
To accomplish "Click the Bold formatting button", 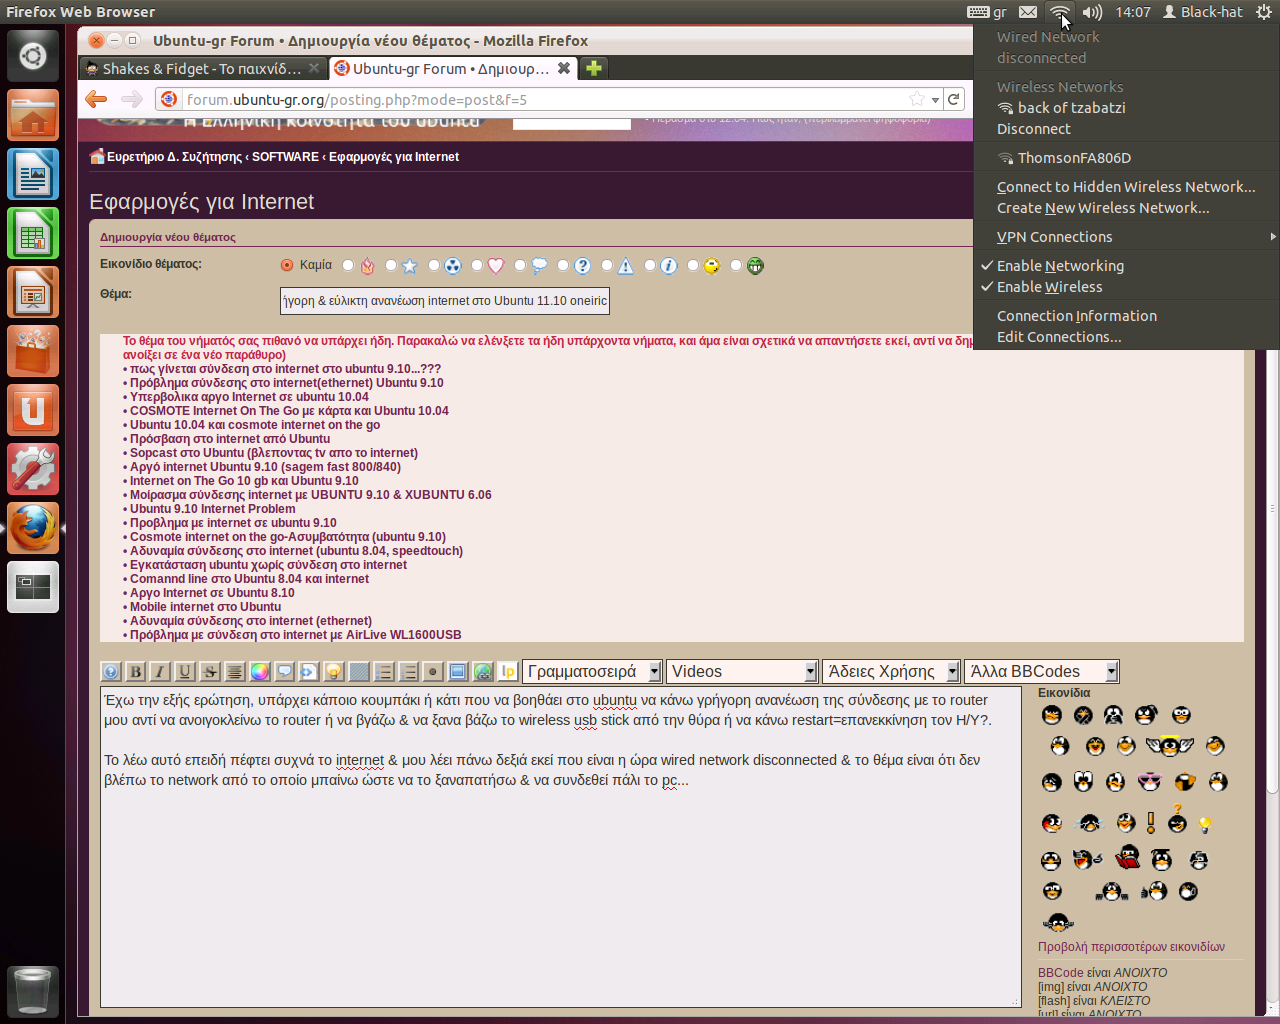I will pyautogui.click(x=135, y=672).
